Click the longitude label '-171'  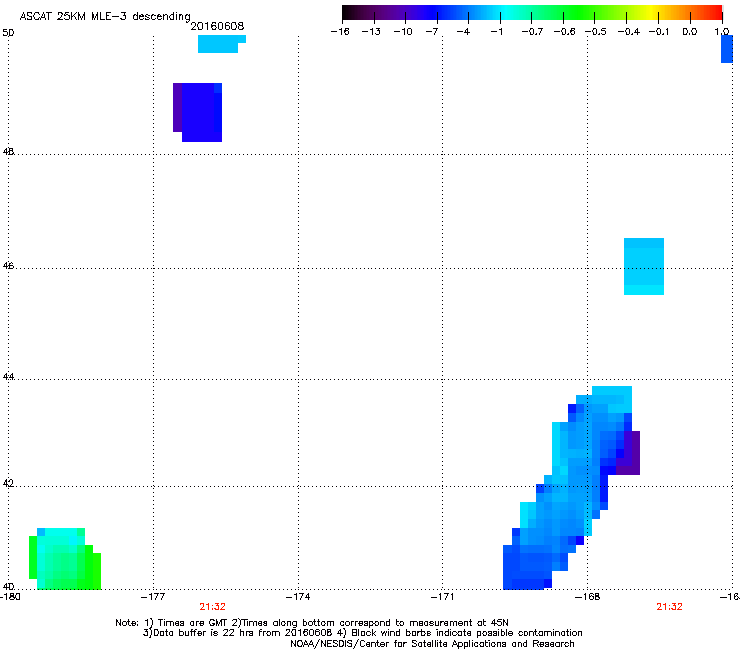(x=443, y=597)
